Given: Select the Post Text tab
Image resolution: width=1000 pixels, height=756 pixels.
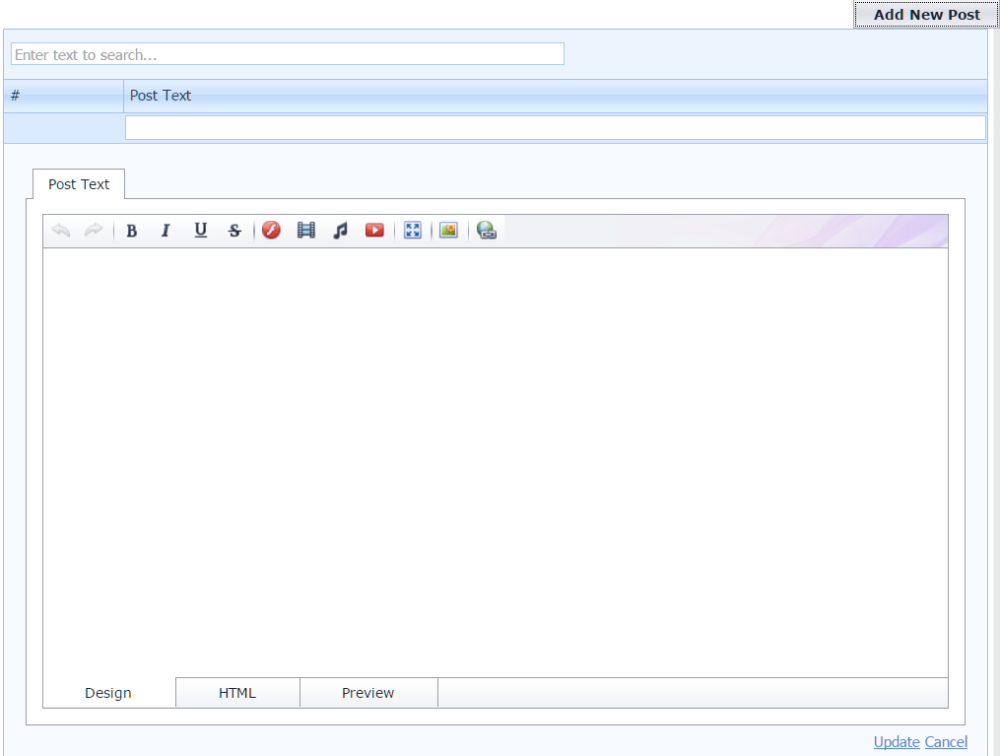Looking at the screenshot, I should click(78, 184).
